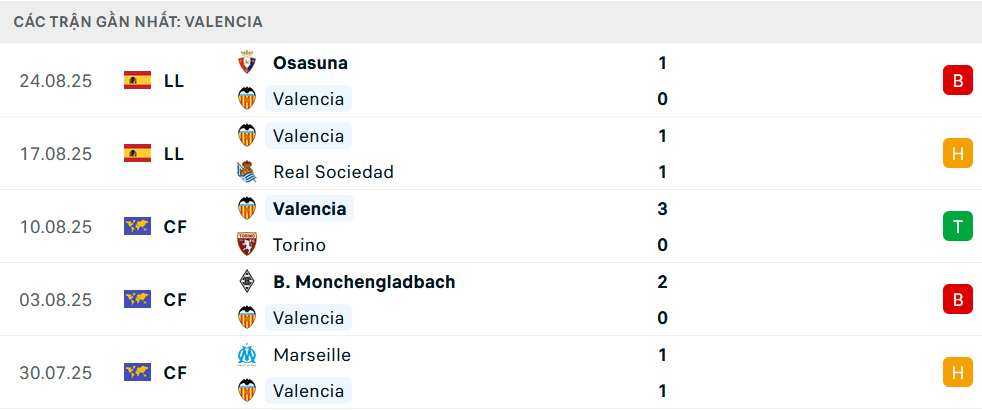Viewport: 982px width, 410px height.
Task: Click the Real Sociedad crest icon
Action: point(246,172)
